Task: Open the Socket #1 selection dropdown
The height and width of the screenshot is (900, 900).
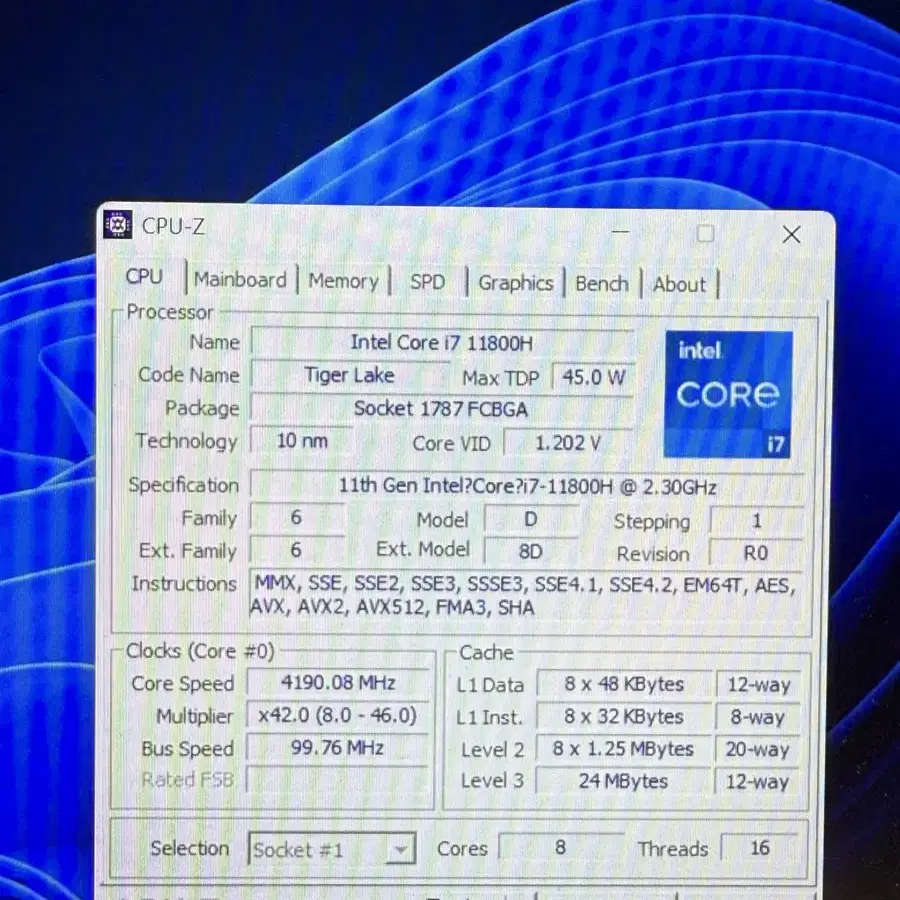Action: 332,849
